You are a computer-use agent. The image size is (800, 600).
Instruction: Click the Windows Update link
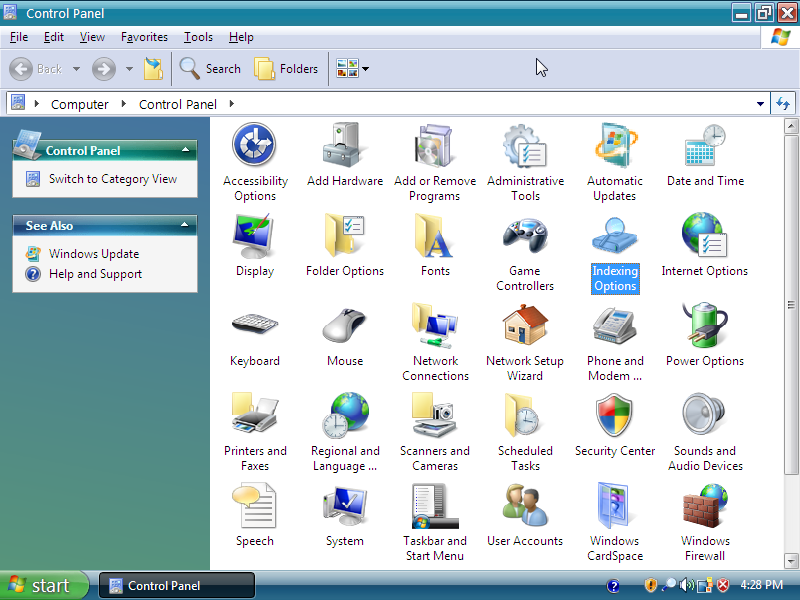point(94,254)
